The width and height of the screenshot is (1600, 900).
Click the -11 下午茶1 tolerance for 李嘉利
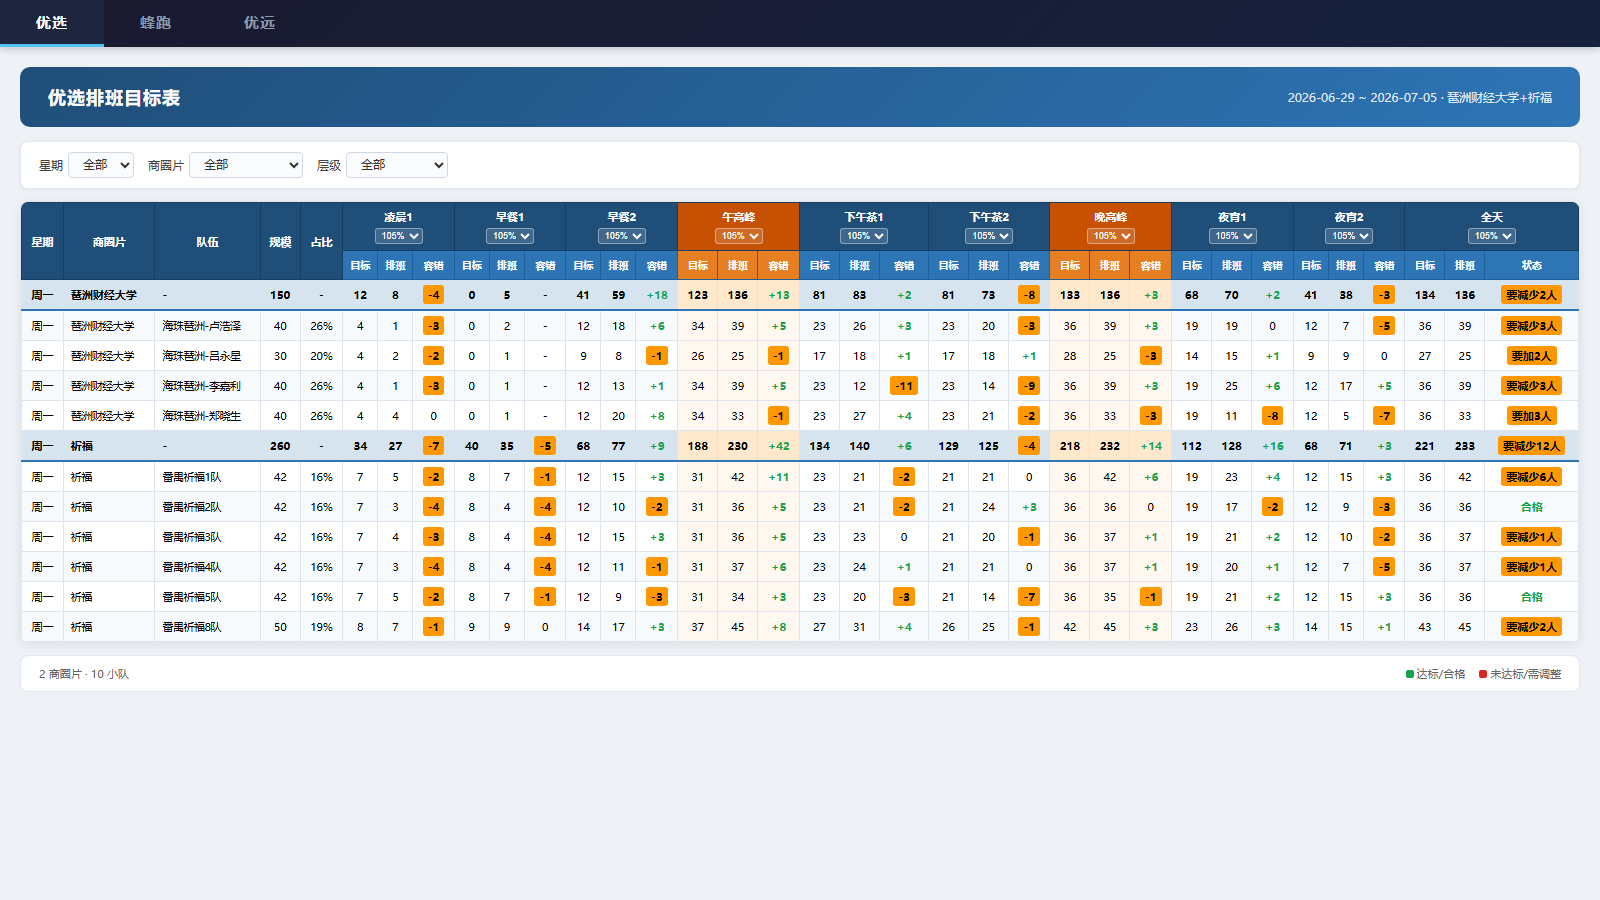click(x=904, y=386)
